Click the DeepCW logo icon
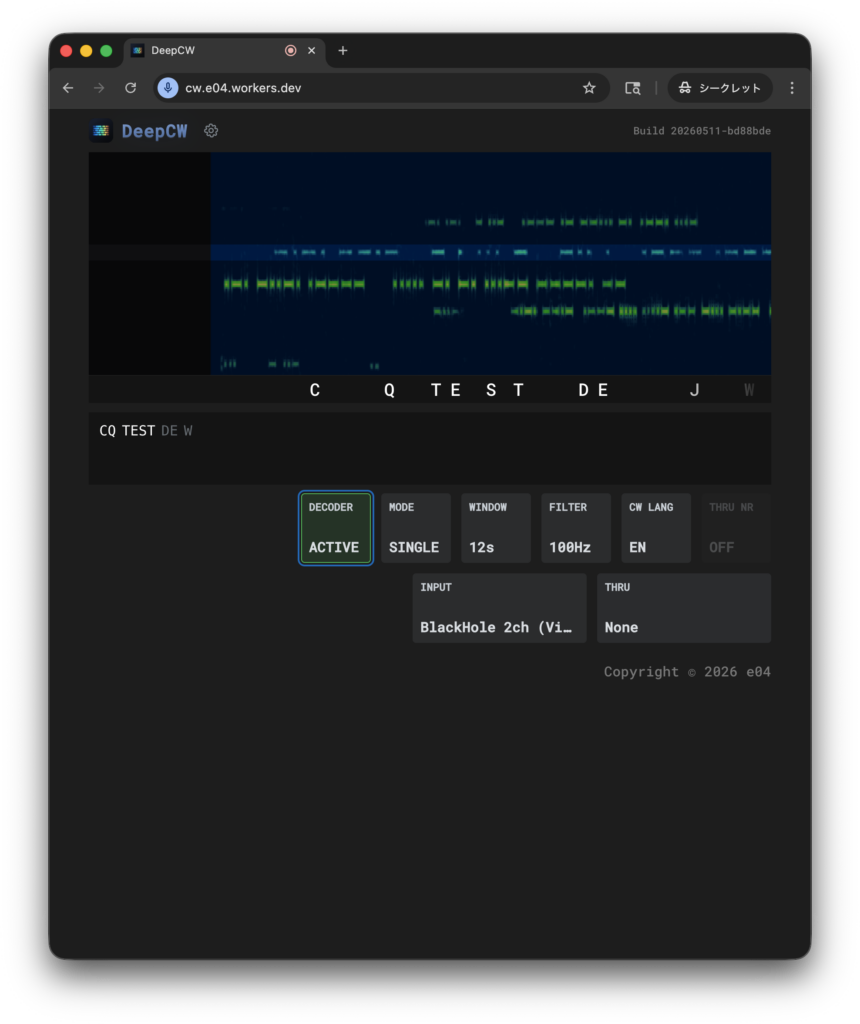The height and width of the screenshot is (1024, 860). (101, 131)
